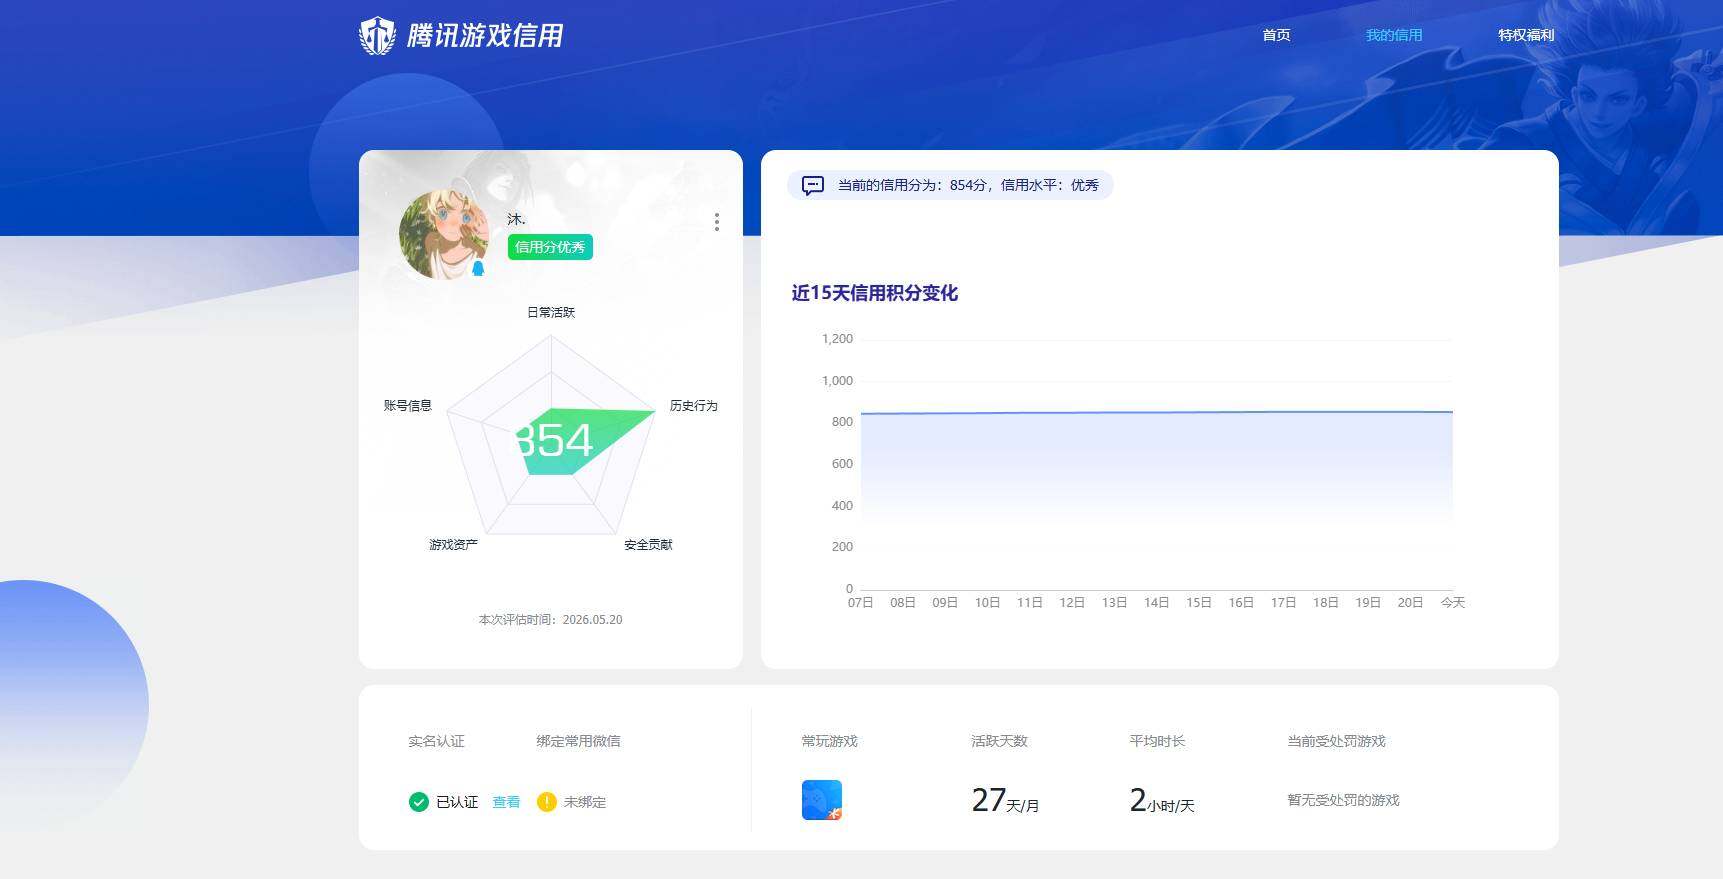The image size is (1723, 879).
Task: Click the blue trend line in credit chart
Action: pyautogui.click(x=1156, y=412)
